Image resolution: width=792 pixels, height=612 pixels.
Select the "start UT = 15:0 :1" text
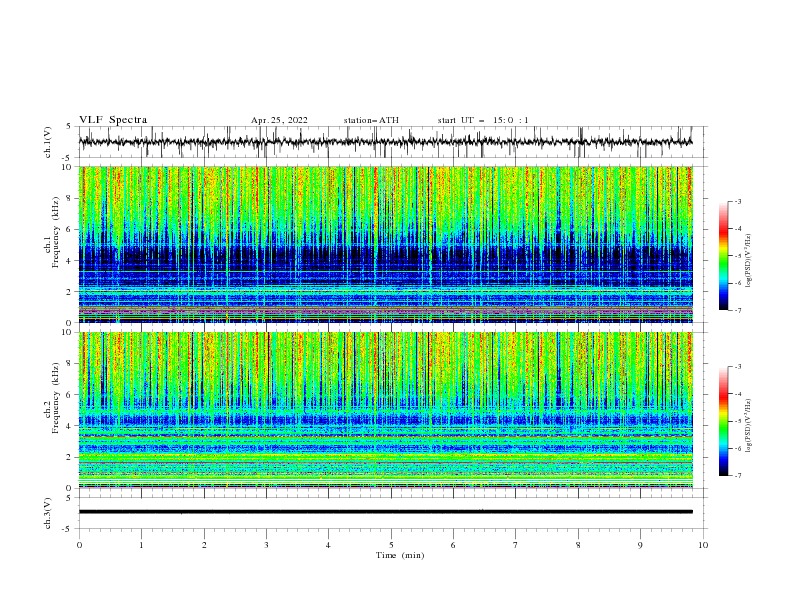(x=483, y=120)
